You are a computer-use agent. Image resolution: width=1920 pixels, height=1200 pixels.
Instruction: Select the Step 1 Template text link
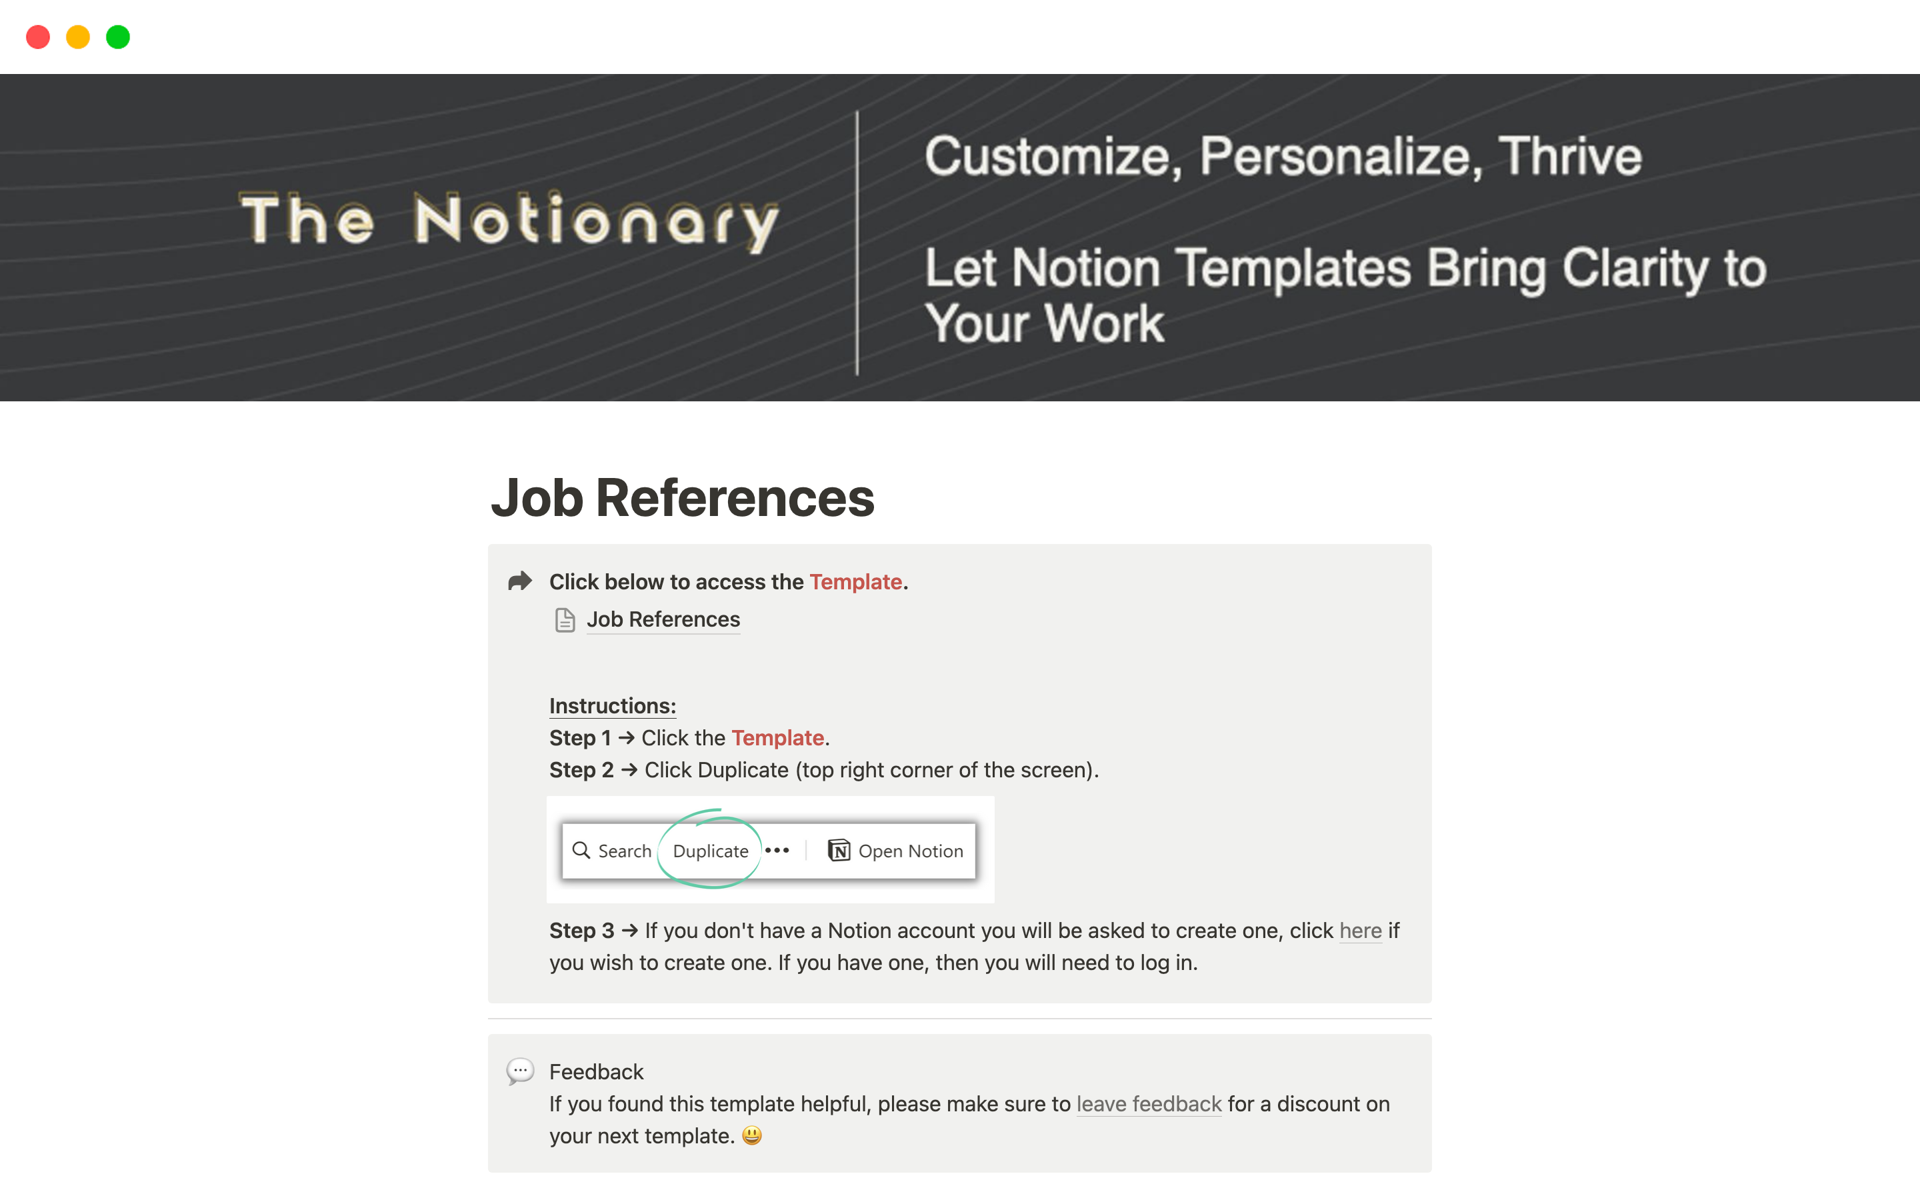coord(777,735)
